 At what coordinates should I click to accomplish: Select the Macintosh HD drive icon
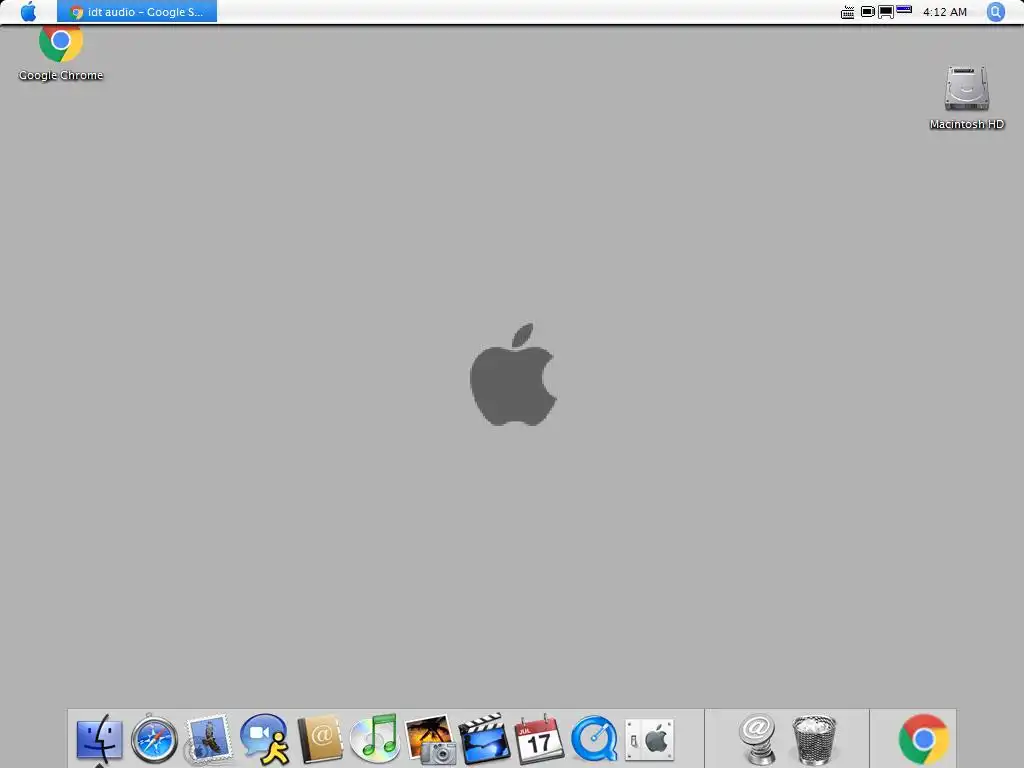(967, 98)
